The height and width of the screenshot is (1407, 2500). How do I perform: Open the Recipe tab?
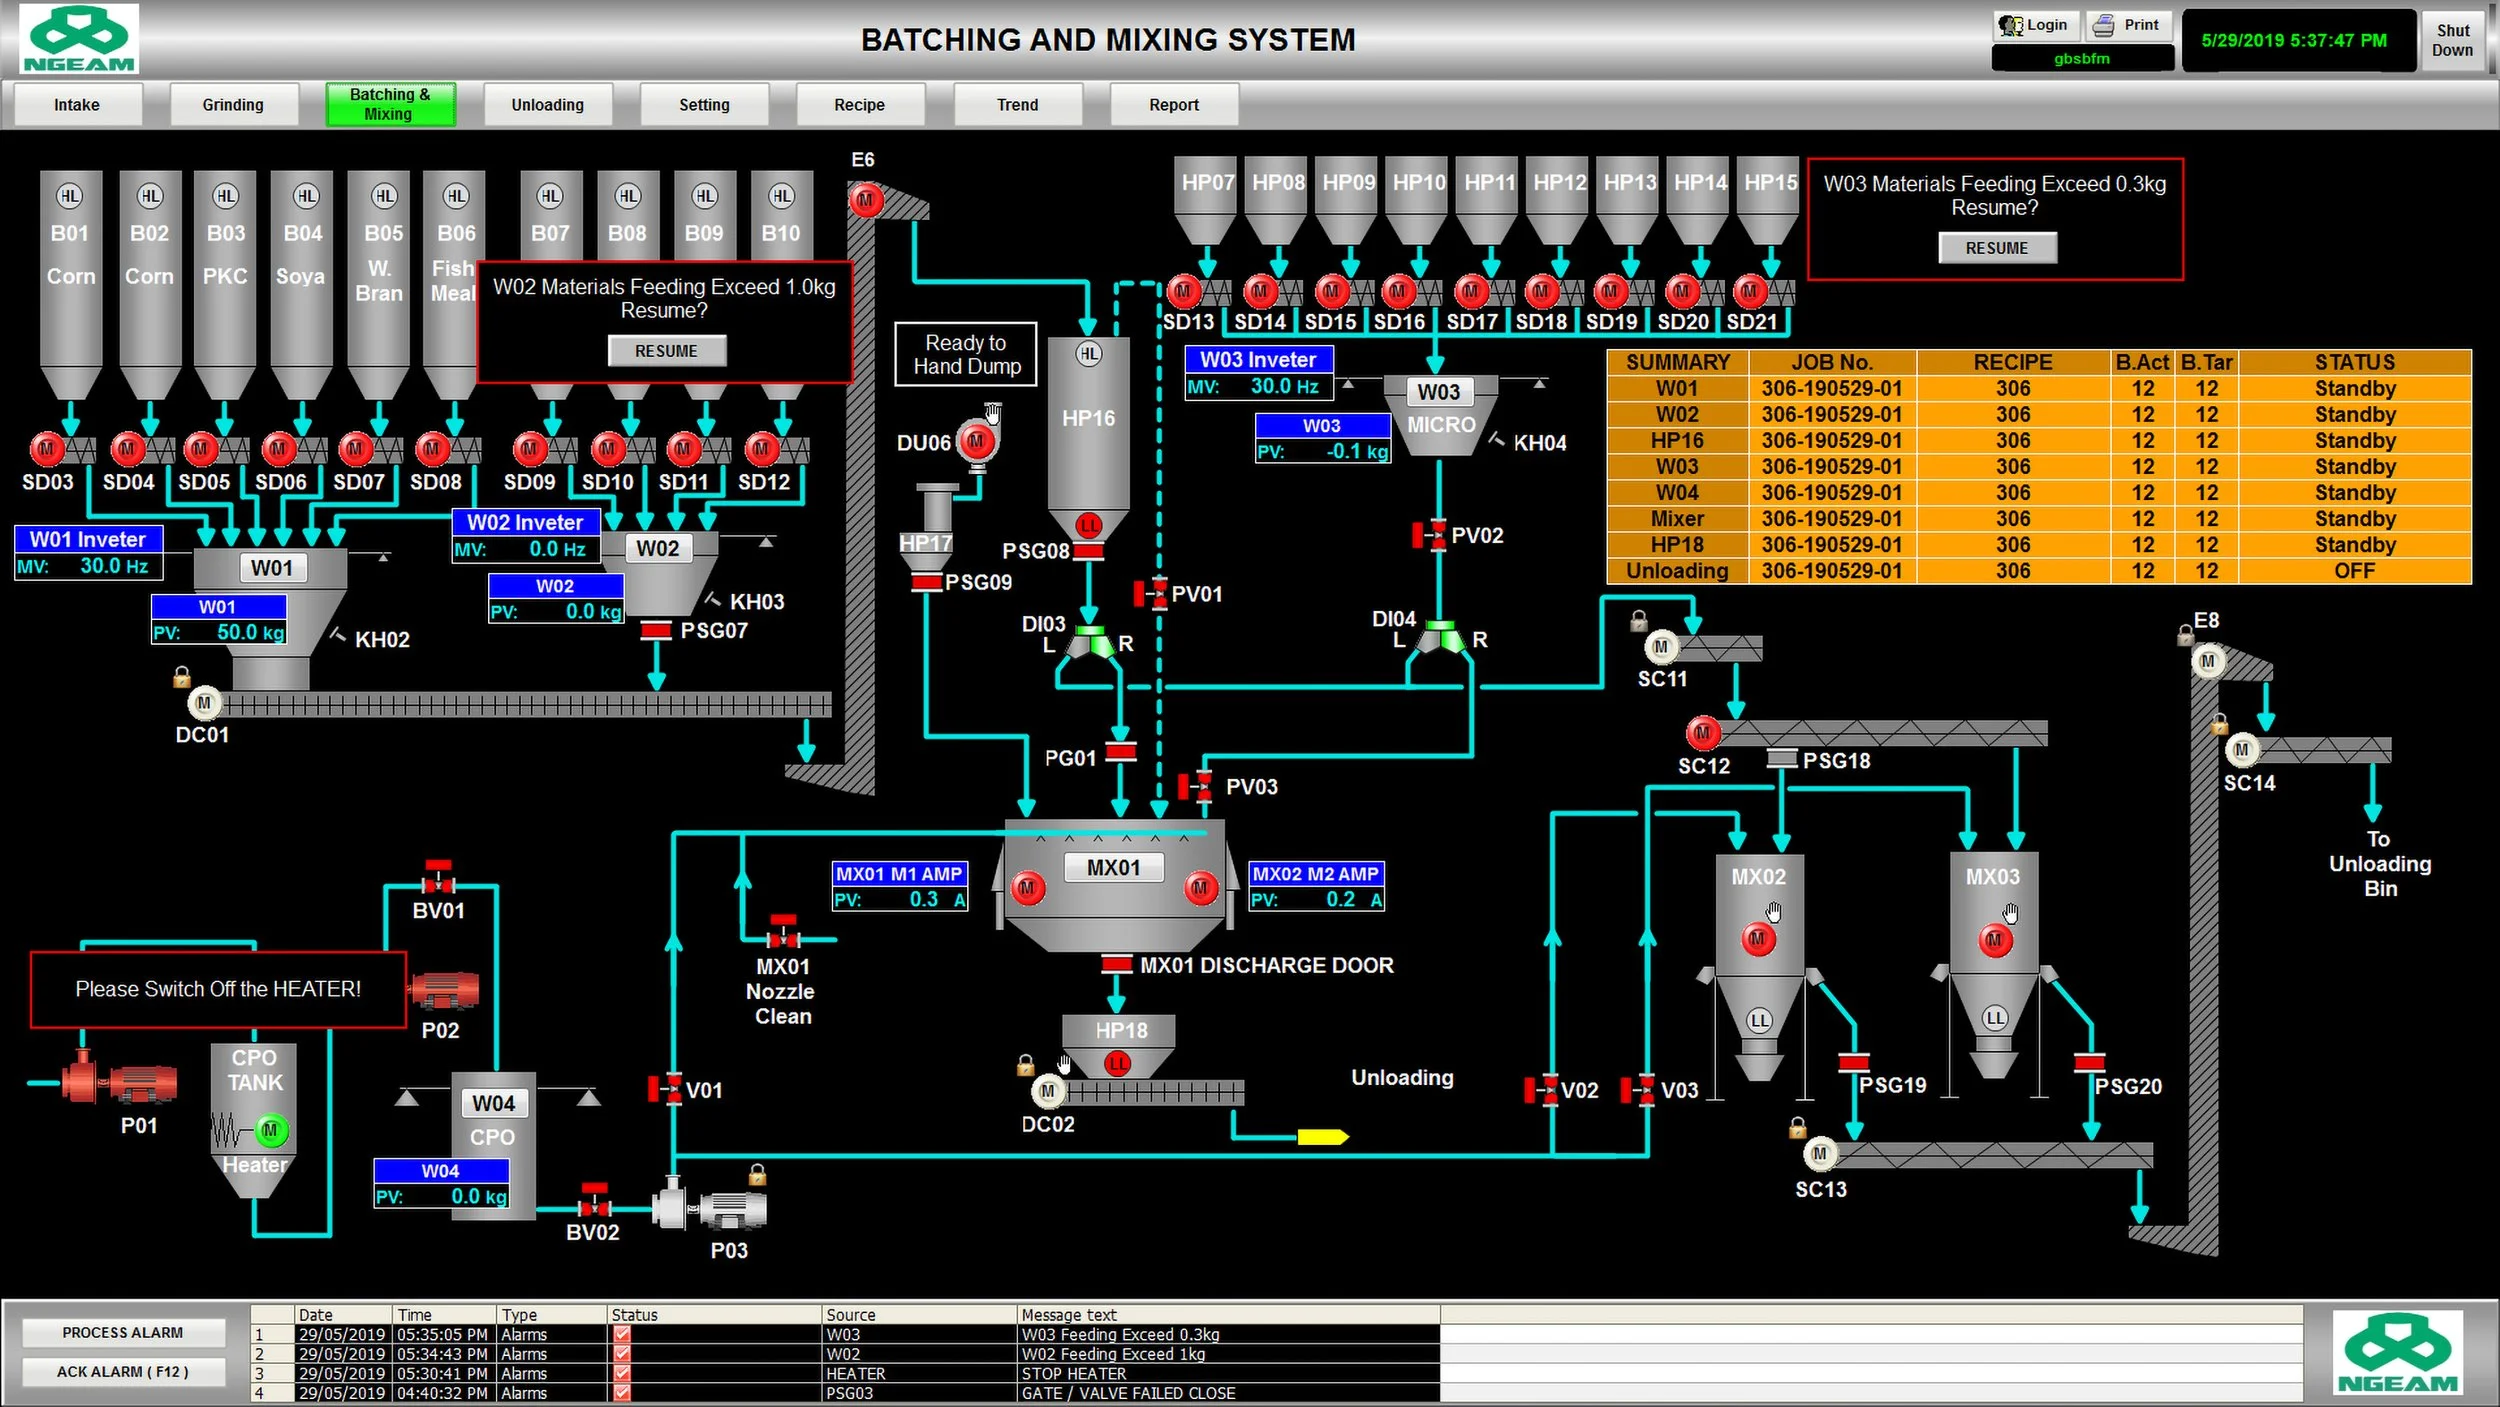860,104
